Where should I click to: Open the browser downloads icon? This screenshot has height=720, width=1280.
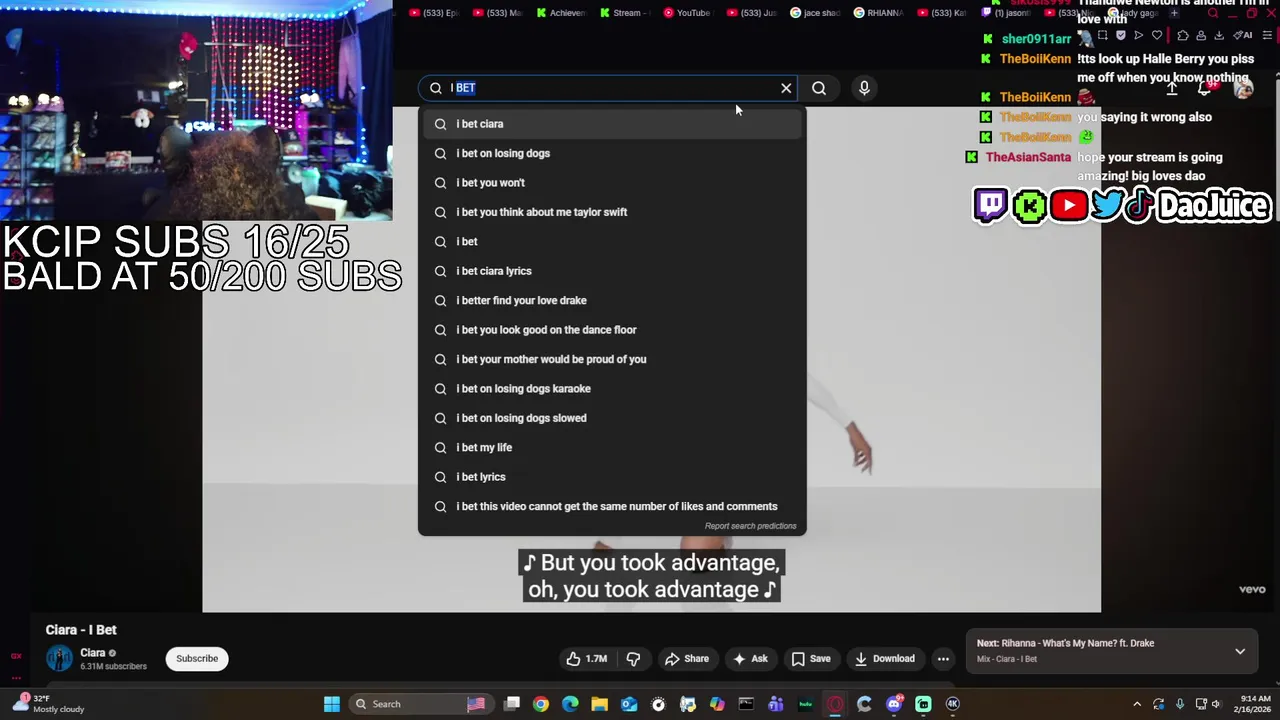1219,36
